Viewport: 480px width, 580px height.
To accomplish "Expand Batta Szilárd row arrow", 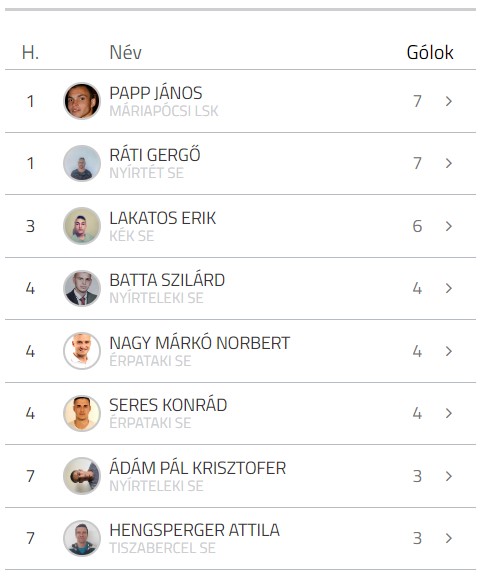I will 449,288.
